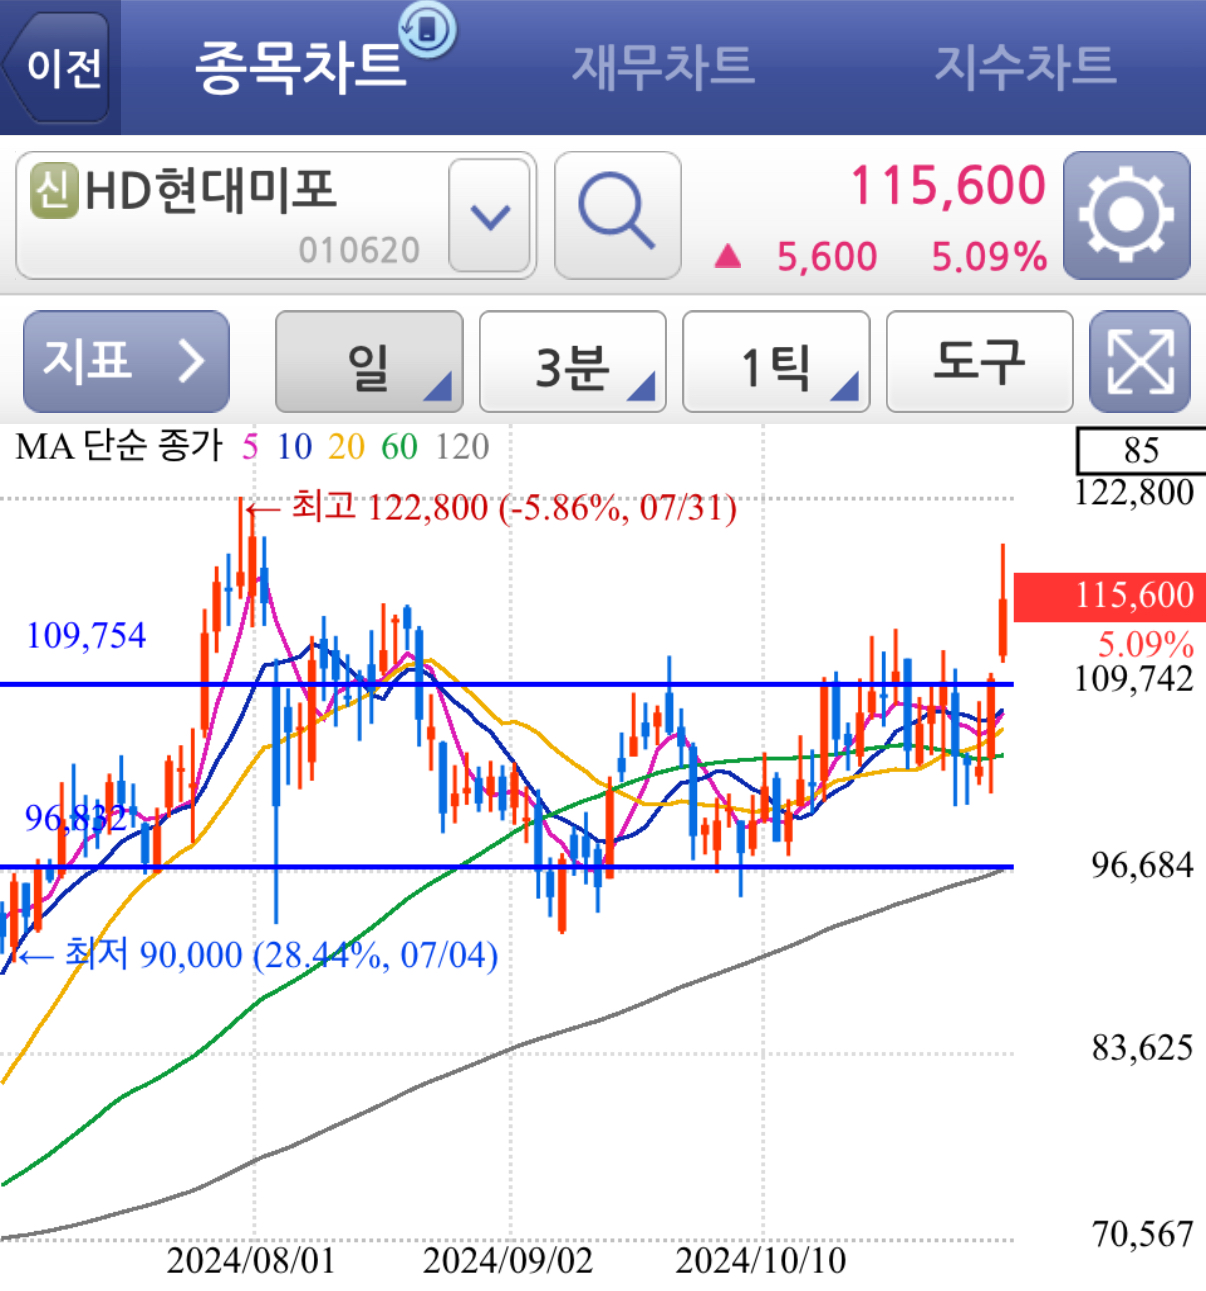Open the stock search magnifier
This screenshot has width=1206, height=1291.
tap(617, 214)
